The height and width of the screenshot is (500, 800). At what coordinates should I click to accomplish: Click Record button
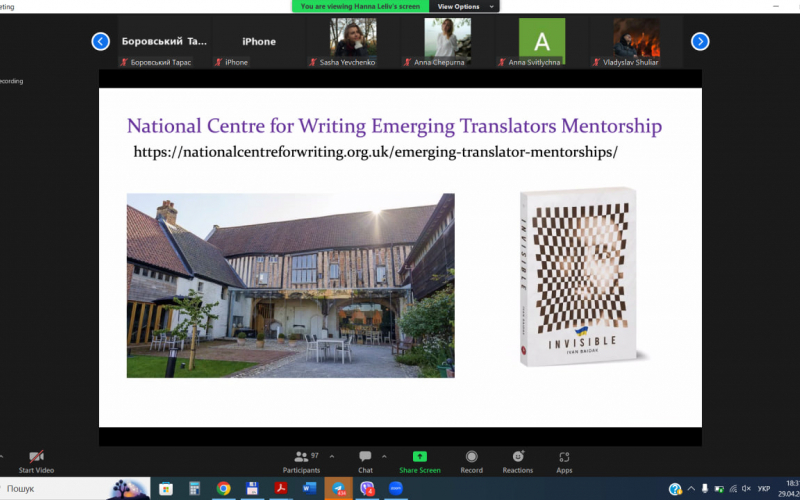tap(471, 462)
